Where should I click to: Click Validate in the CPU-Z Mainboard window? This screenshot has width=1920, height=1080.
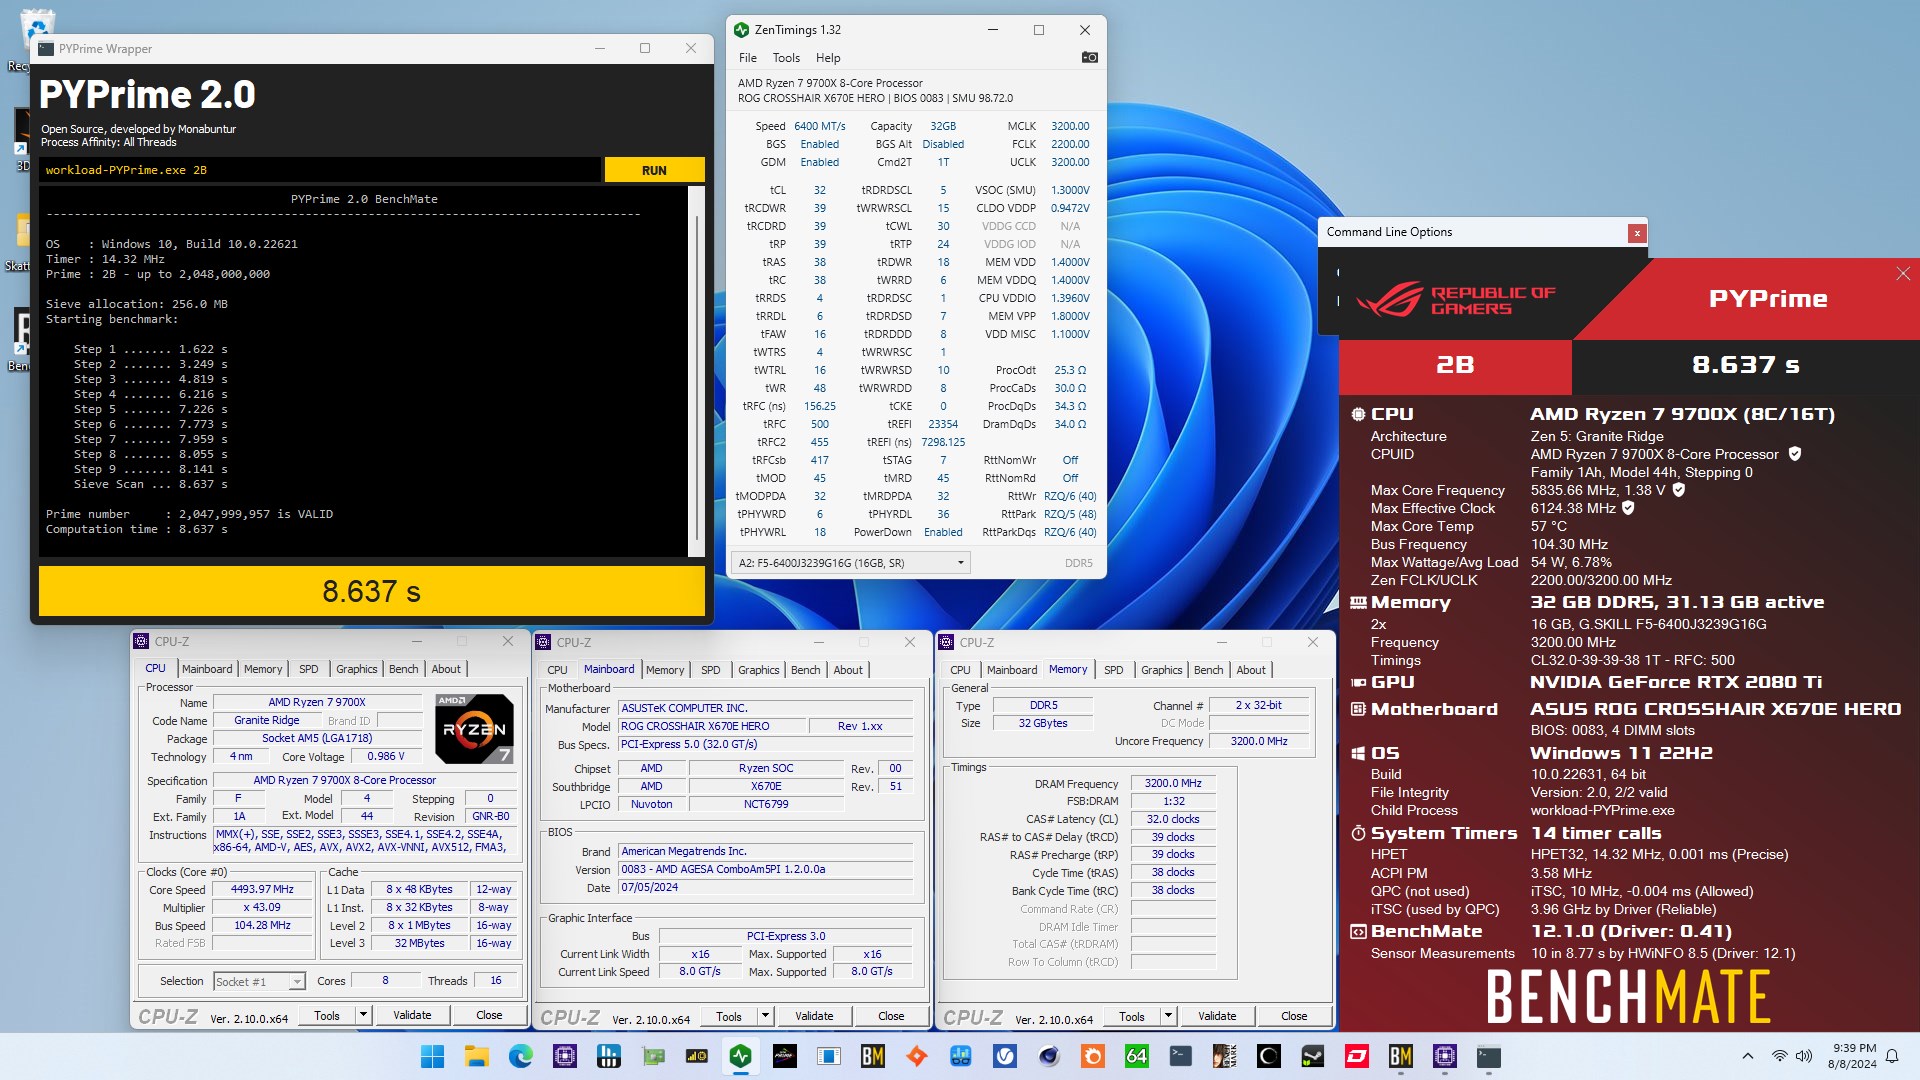click(814, 1016)
